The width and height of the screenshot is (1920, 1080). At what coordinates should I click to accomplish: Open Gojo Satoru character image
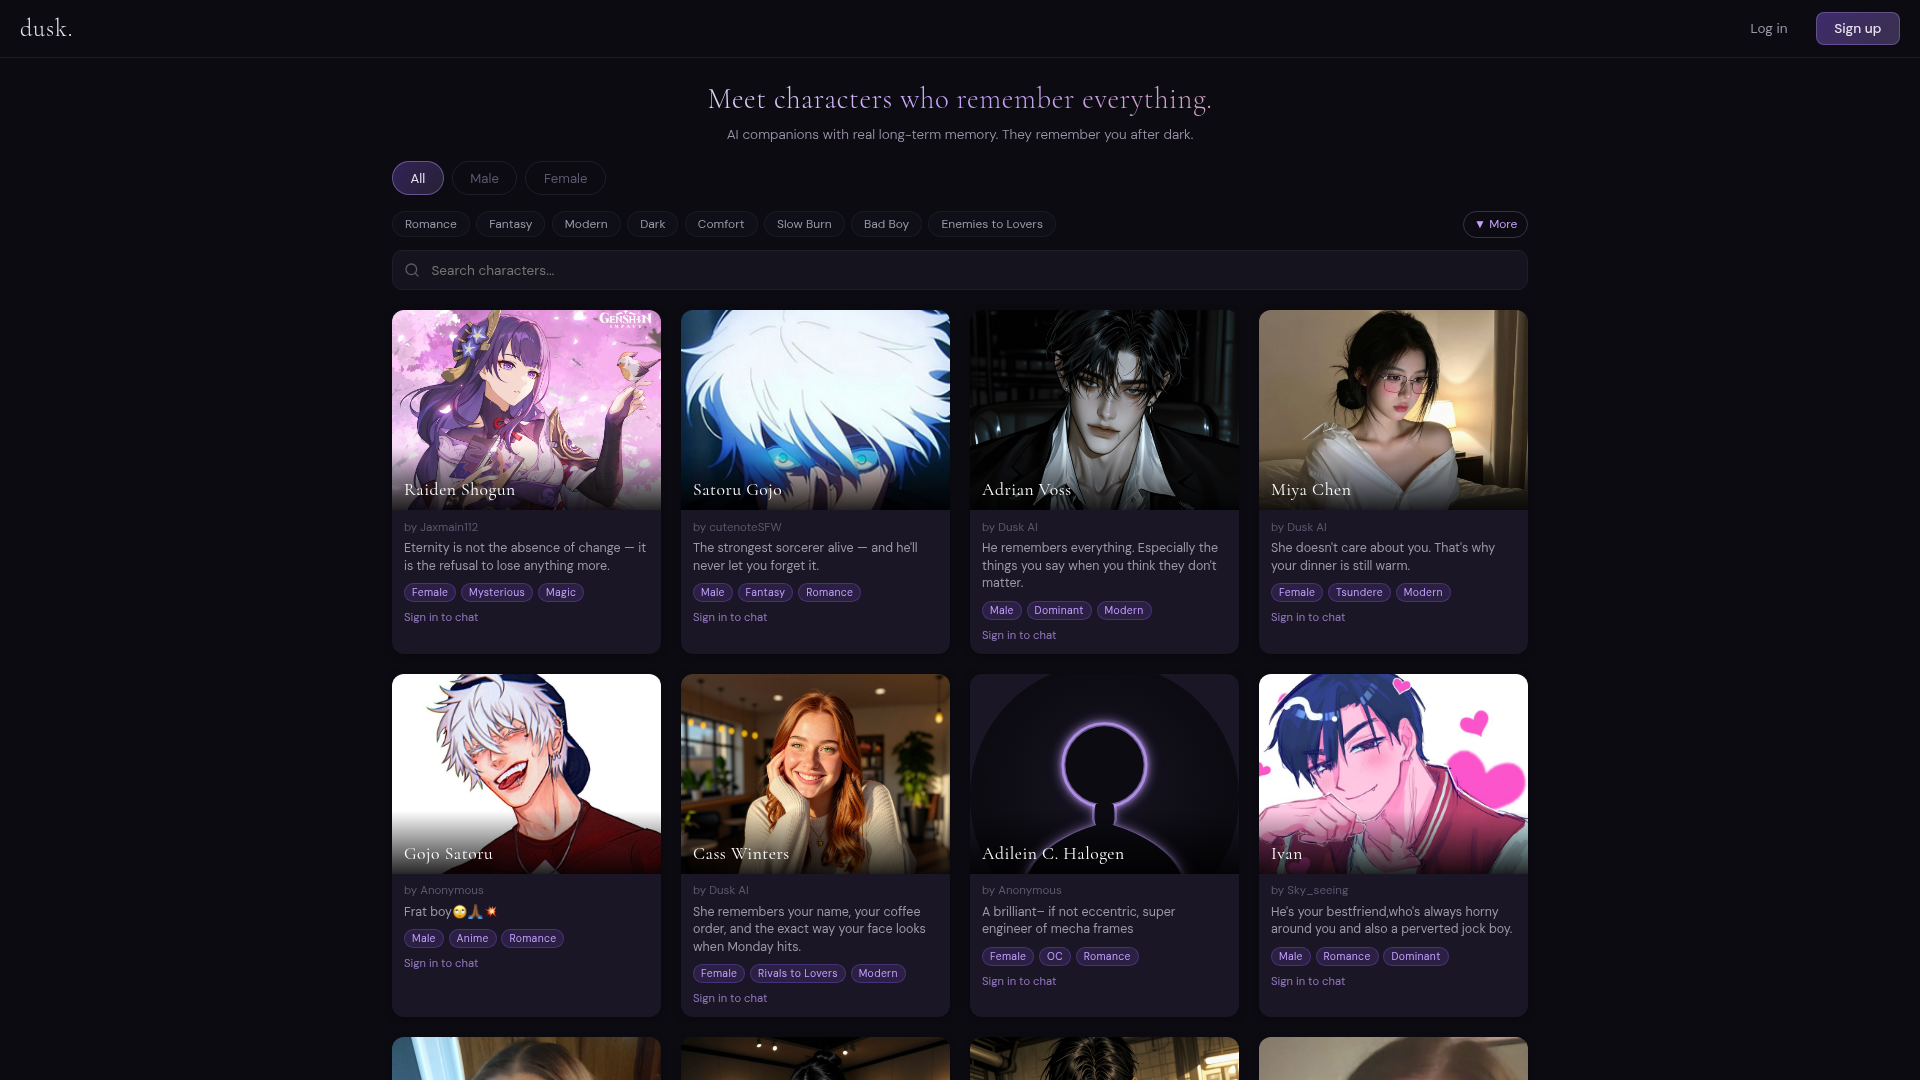pyautogui.click(x=526, y=774)
